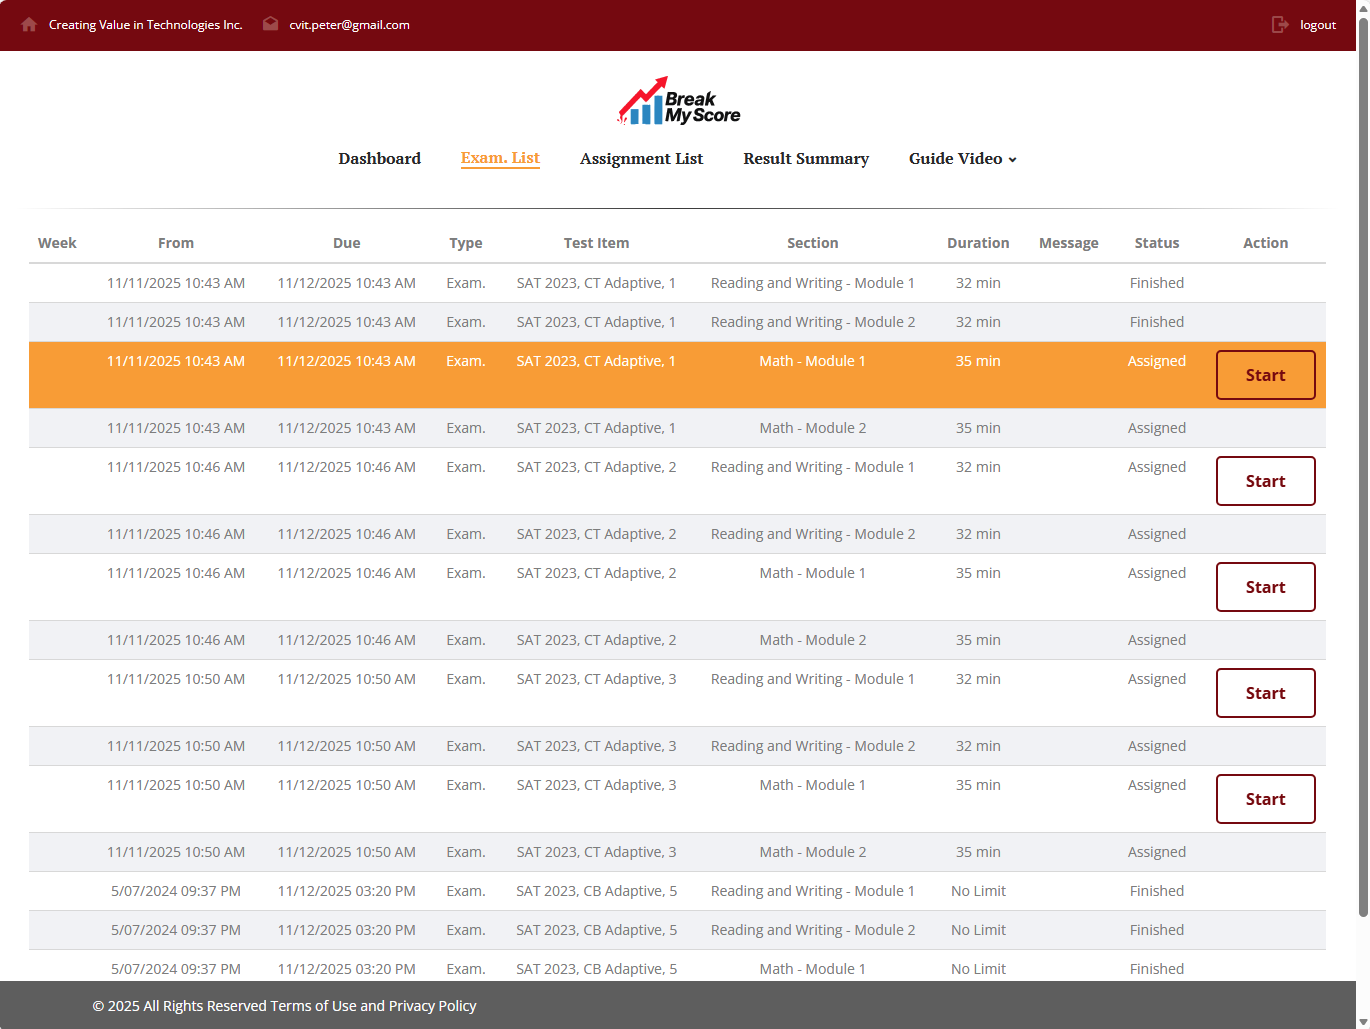Switch to Assignment List tab
The image size is (1370, 1029).
(x=641, y=159)
